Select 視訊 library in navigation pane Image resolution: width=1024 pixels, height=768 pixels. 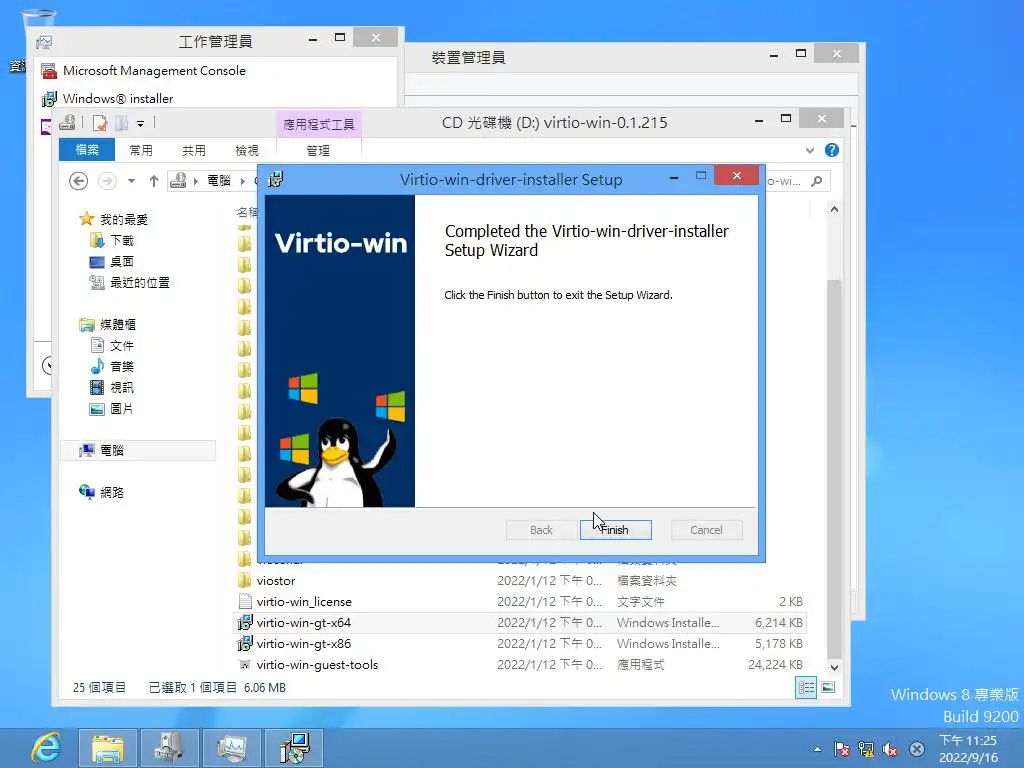pos(121,387)
